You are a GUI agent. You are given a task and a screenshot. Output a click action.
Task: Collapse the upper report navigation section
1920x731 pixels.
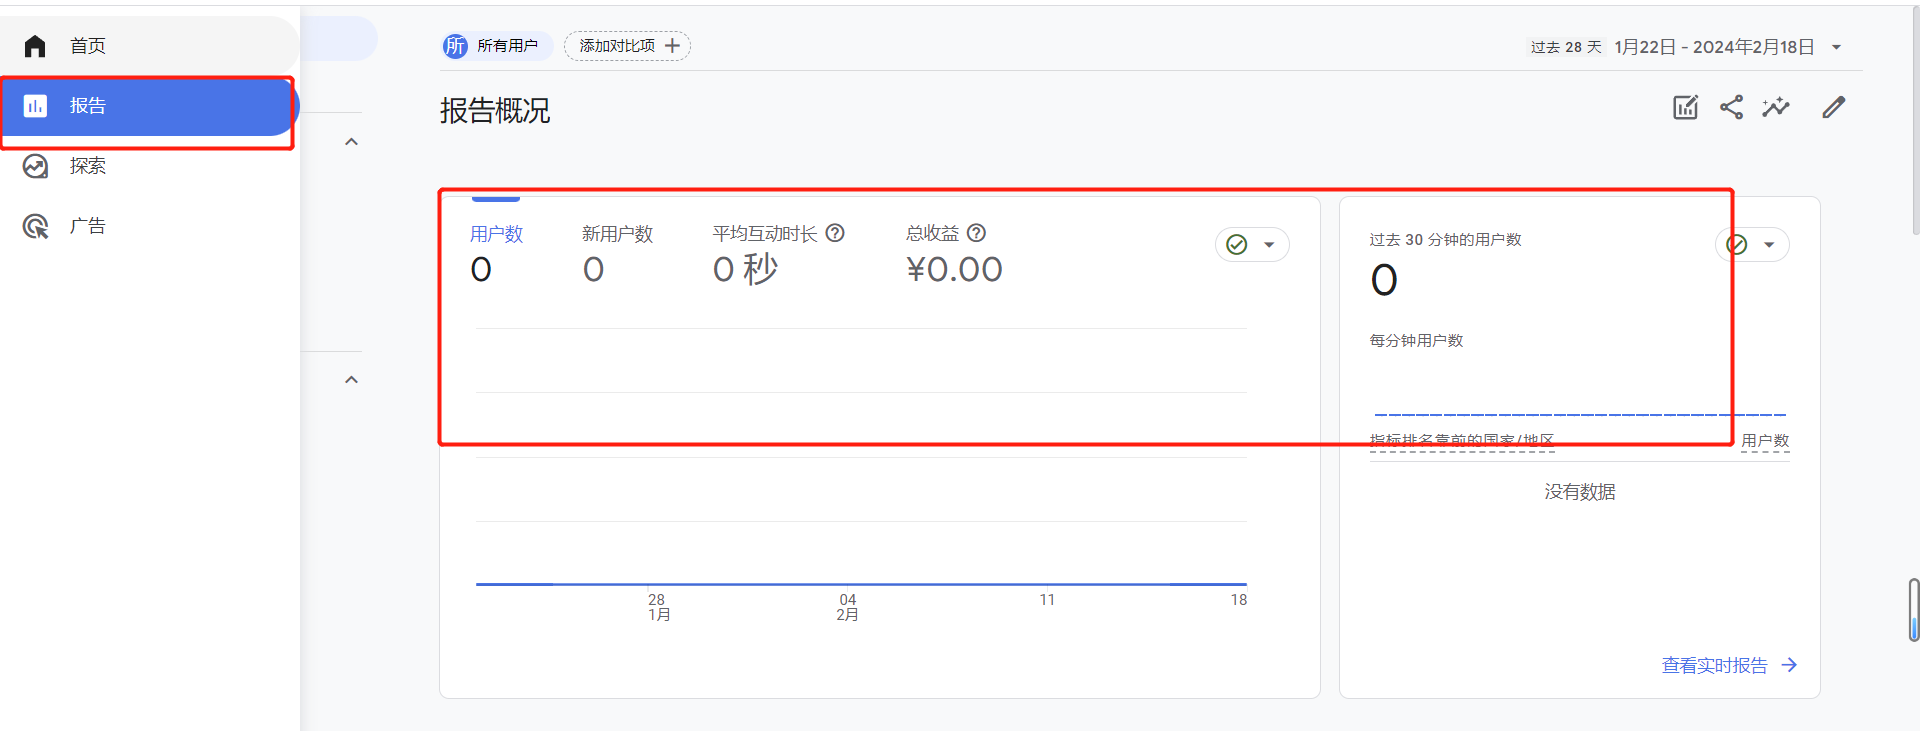click(x=351, y=142)
